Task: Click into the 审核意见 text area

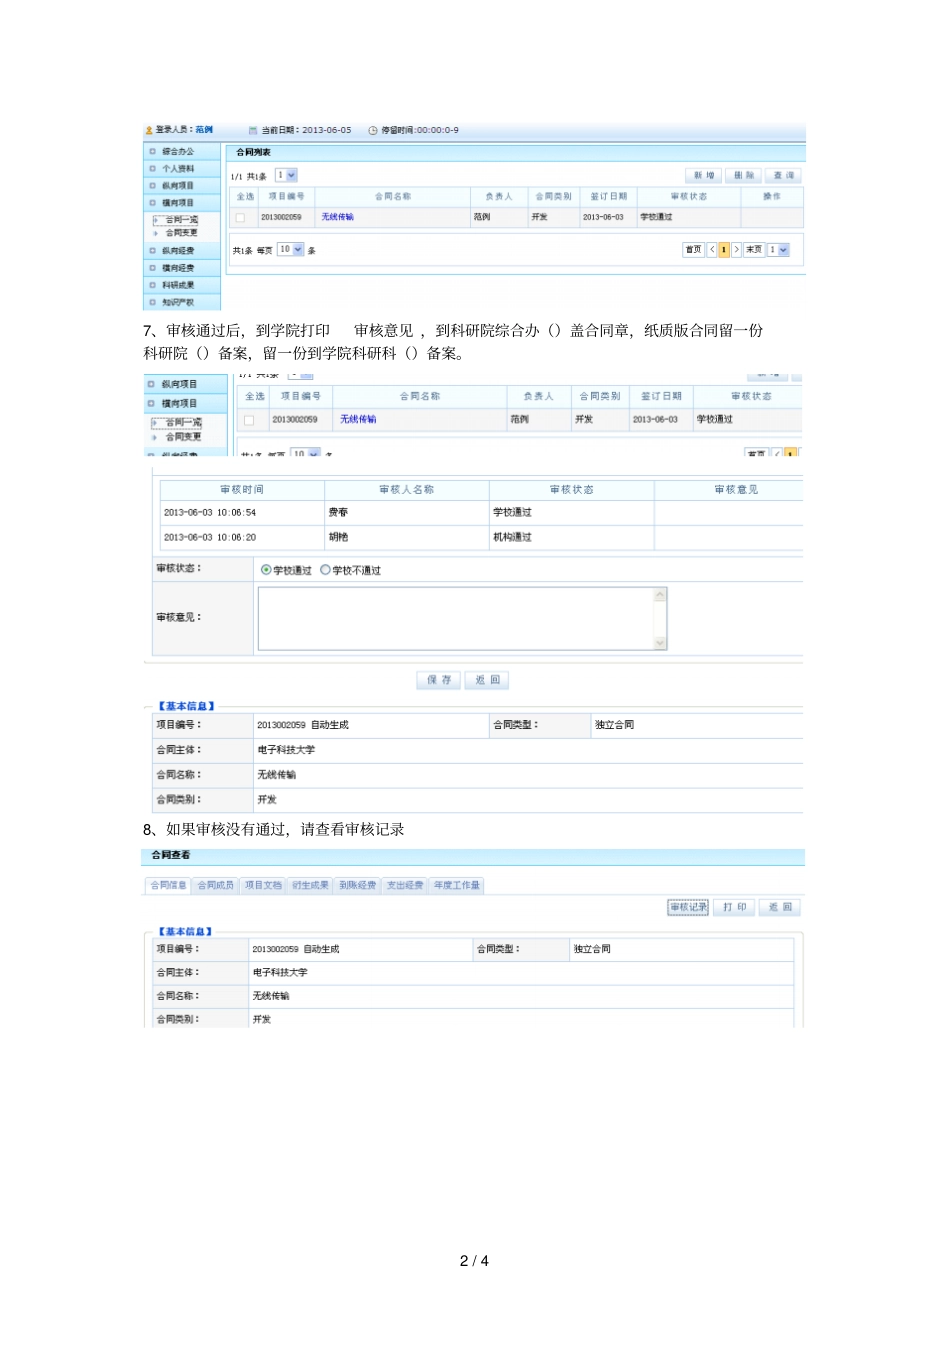Action: [x=456, y=619]
